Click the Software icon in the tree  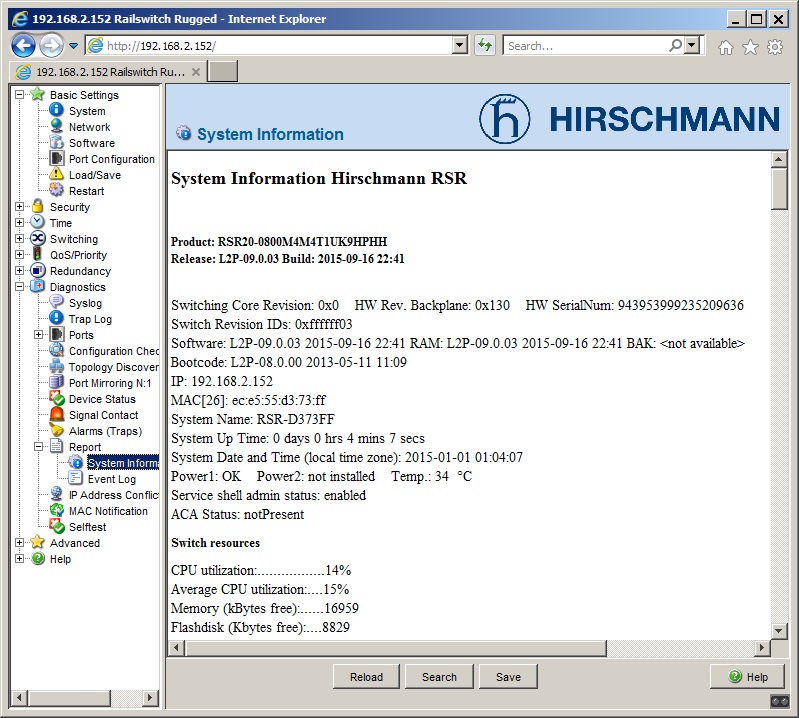tap(56, 143)
